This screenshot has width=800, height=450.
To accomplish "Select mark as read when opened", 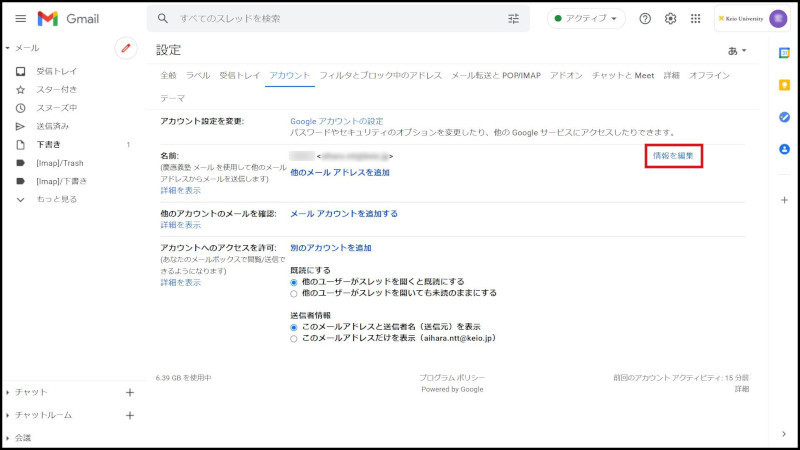I will pyautogui.click(x=294, y=282).
